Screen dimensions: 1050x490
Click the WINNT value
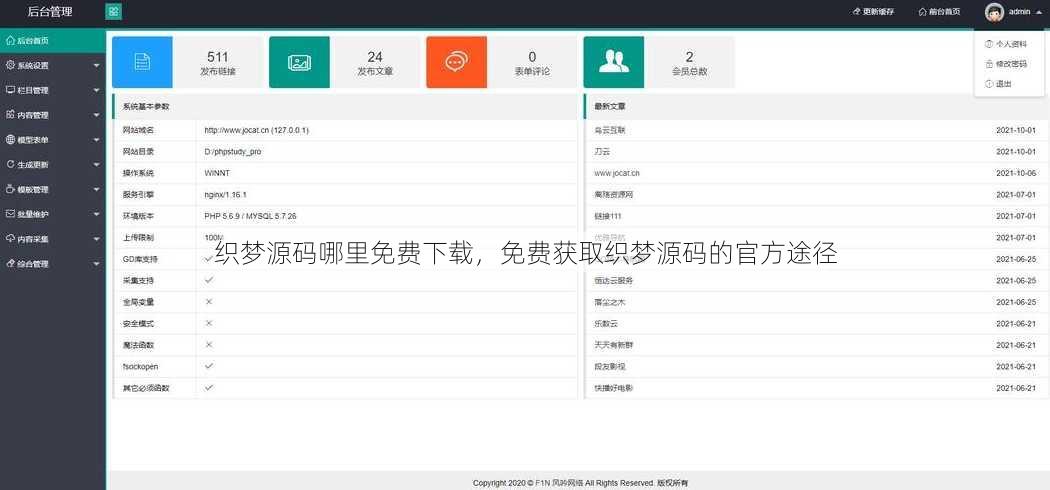[217, 173]
